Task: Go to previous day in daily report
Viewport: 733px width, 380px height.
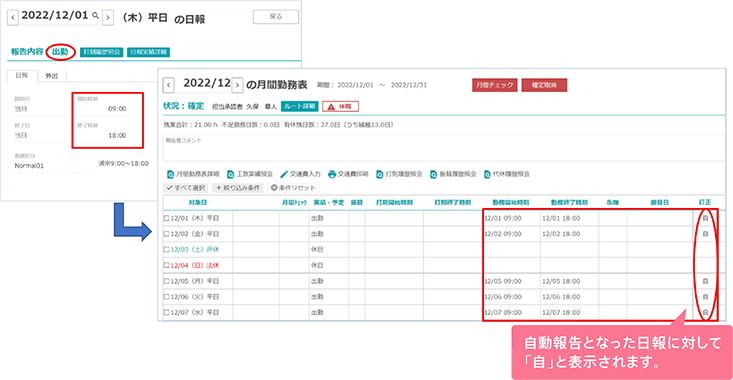Action: click(13, 18)
